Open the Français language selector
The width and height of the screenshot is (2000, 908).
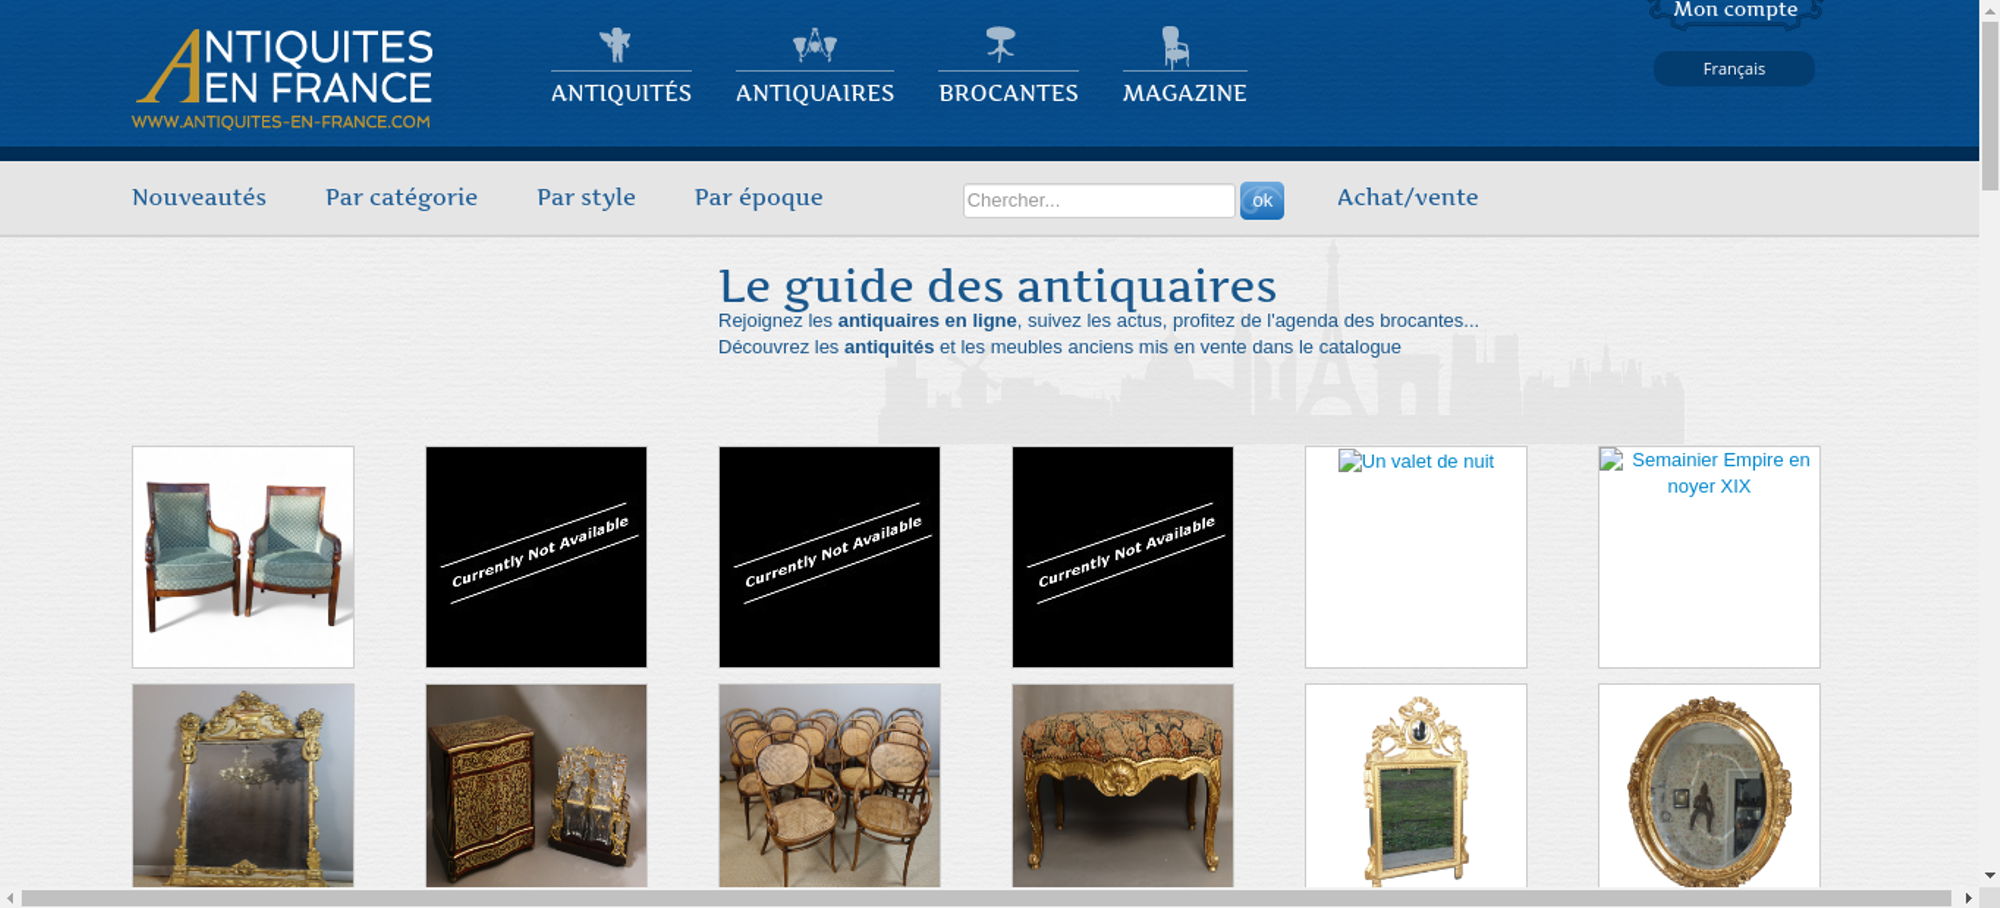tap(1733, 69)
